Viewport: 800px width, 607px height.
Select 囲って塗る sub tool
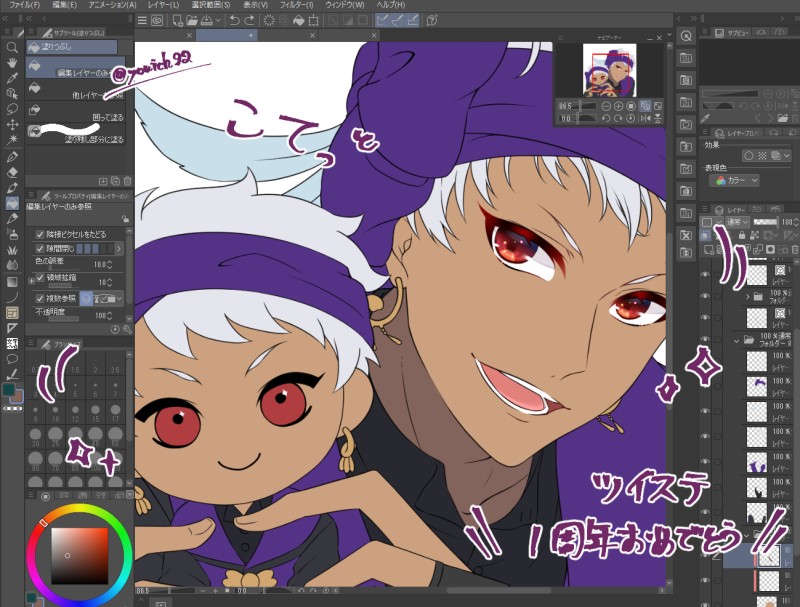(x=76, y=112)
